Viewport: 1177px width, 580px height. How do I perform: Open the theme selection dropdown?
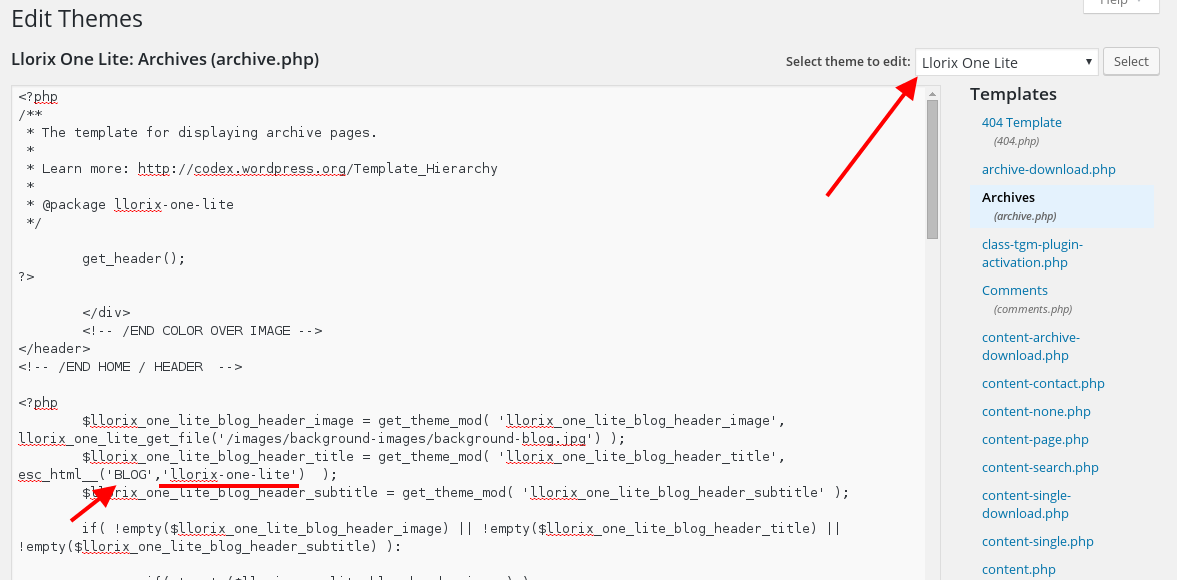coord(1007,62)
